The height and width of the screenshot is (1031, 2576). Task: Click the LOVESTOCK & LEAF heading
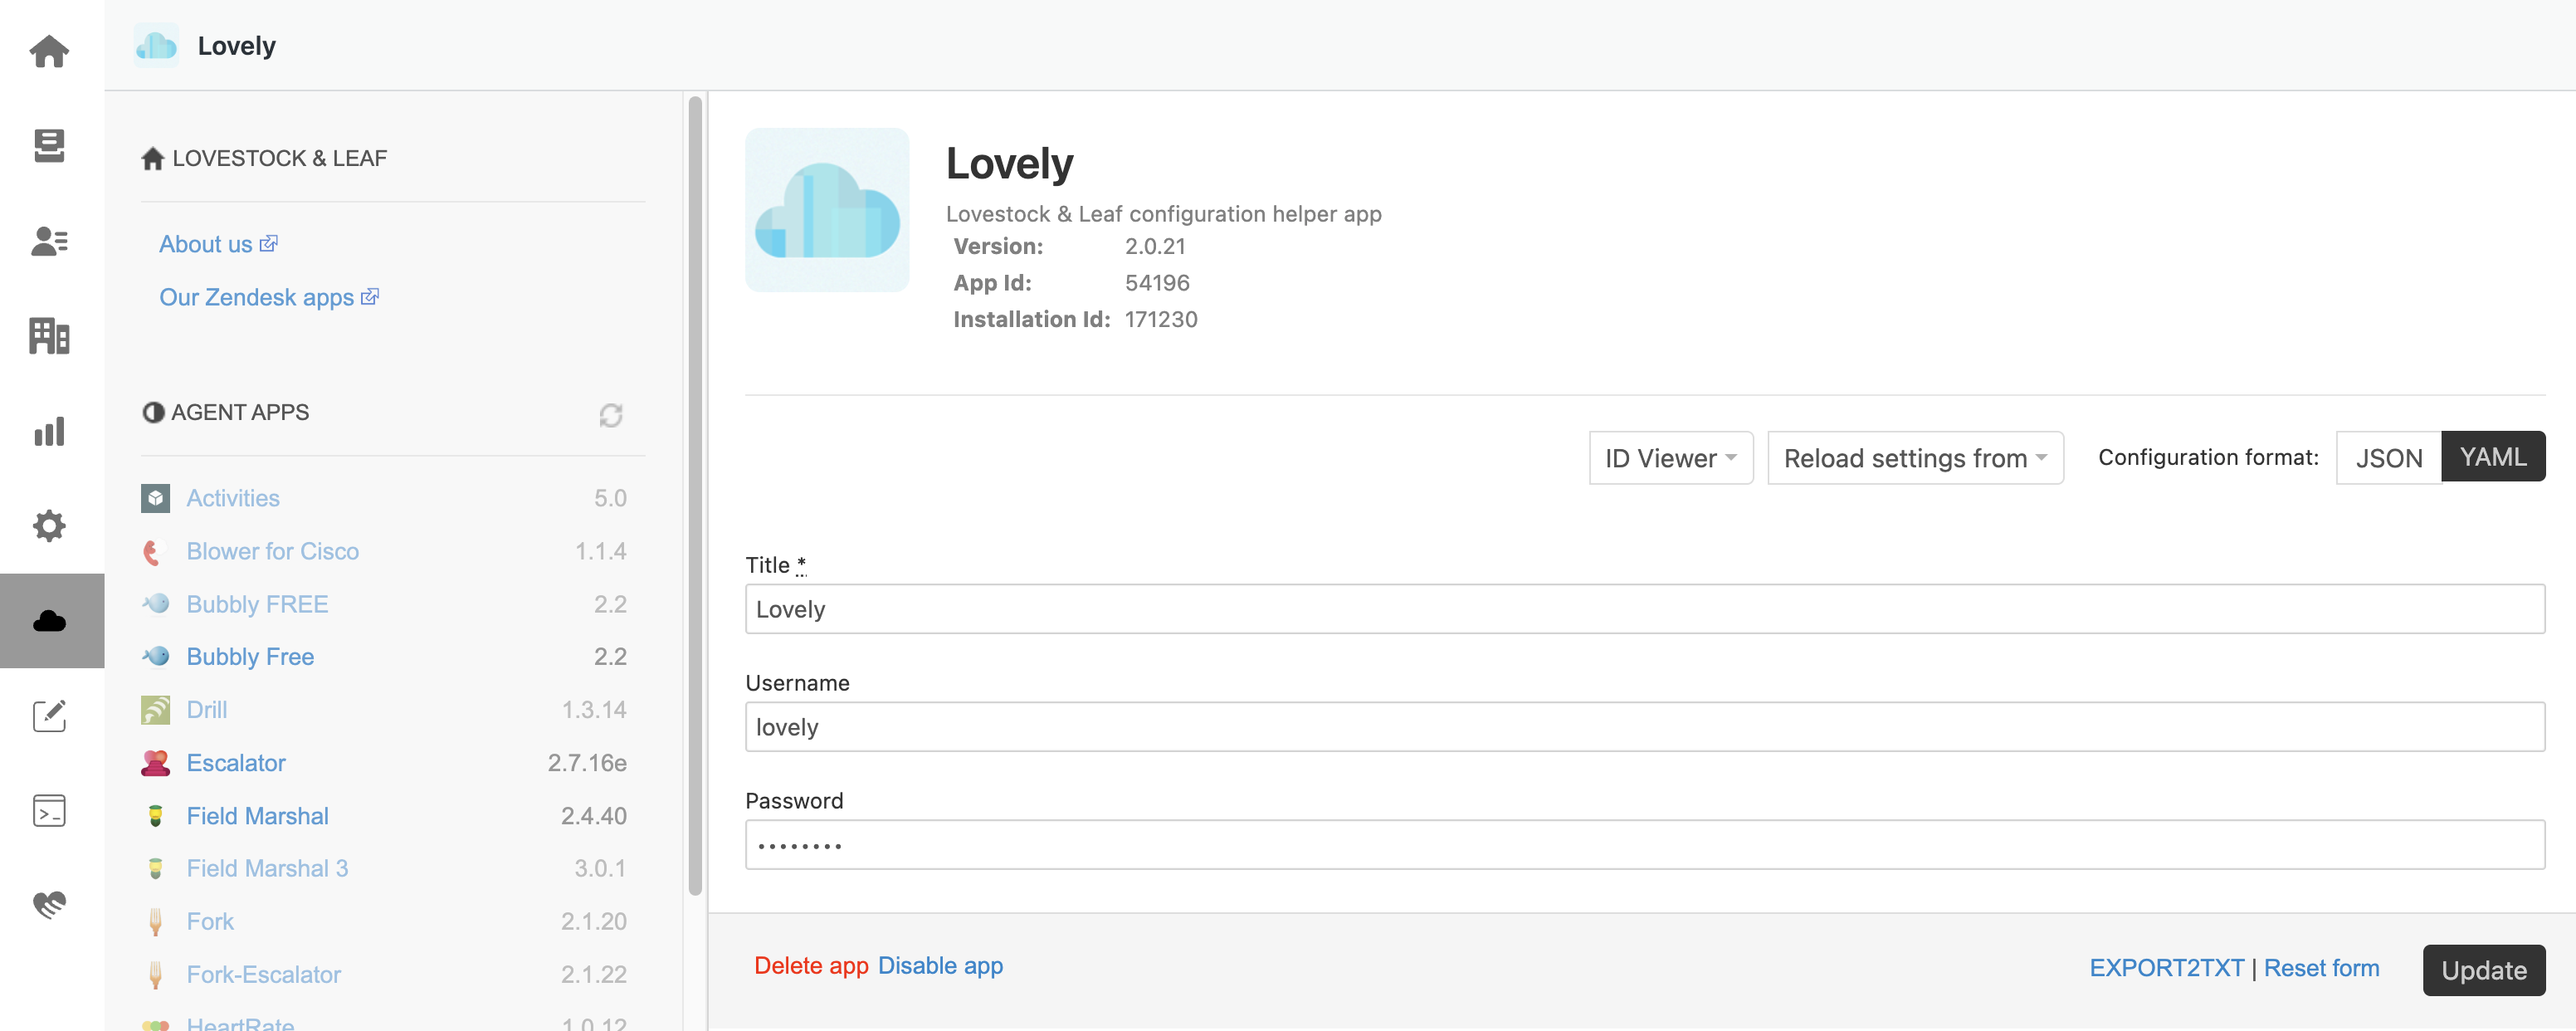point(279,158)
